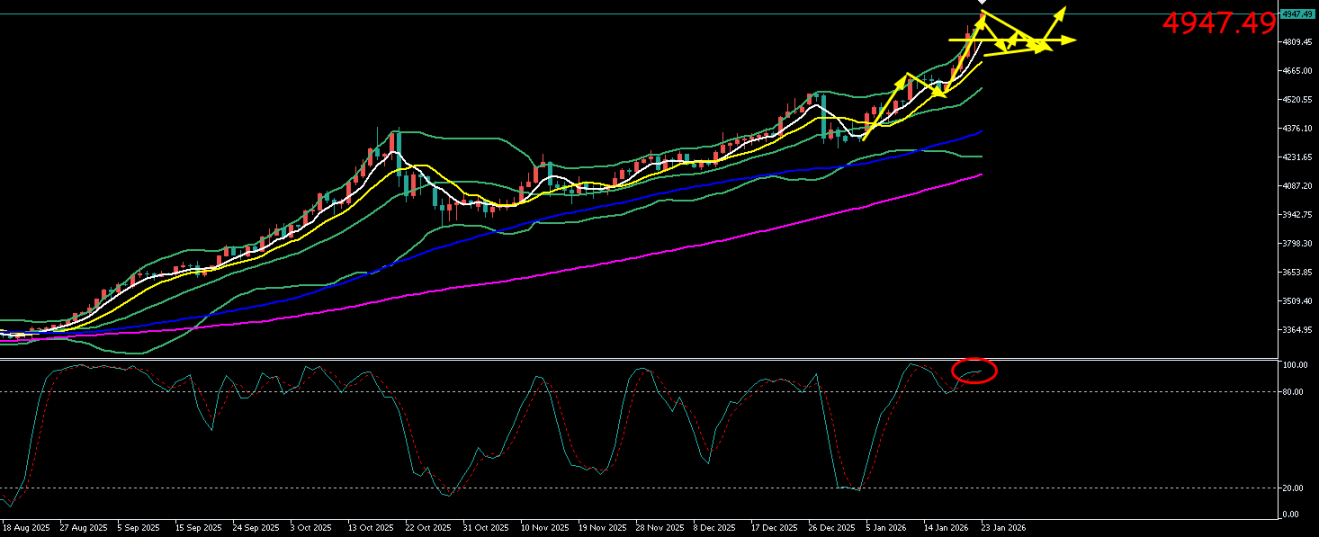Click the 3364.95 price axis label
The height and width of the screenshot is (537, 1319).
point(1296,330)
